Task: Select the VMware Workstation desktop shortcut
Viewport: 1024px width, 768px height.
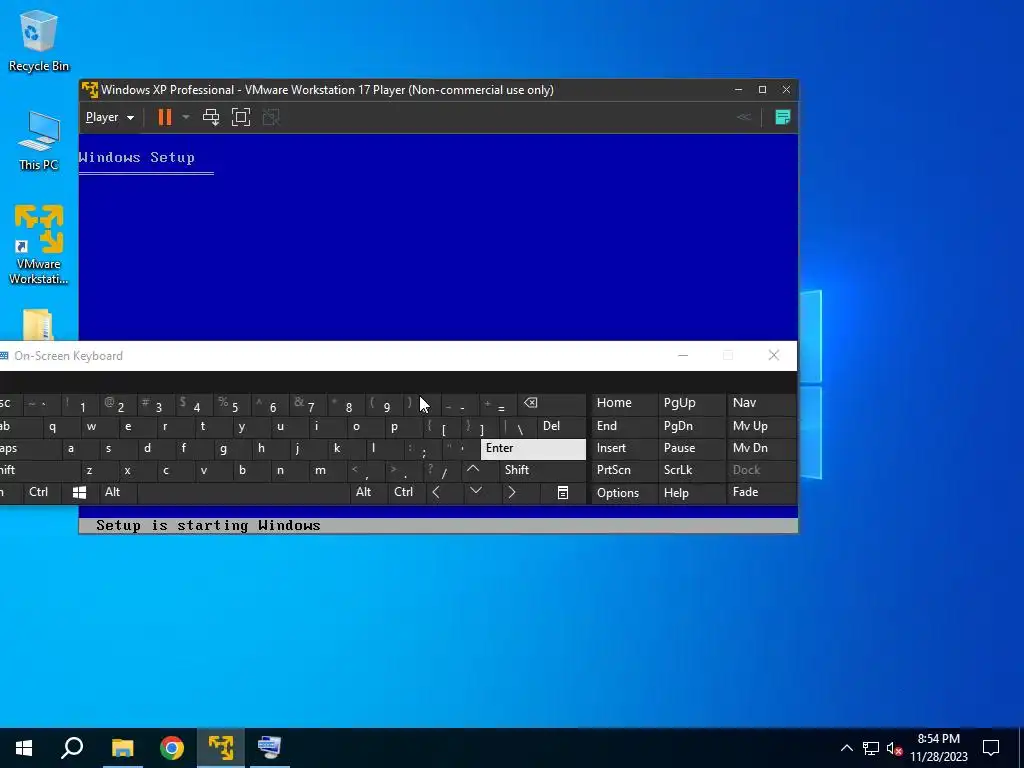Action: coord(39,245)
